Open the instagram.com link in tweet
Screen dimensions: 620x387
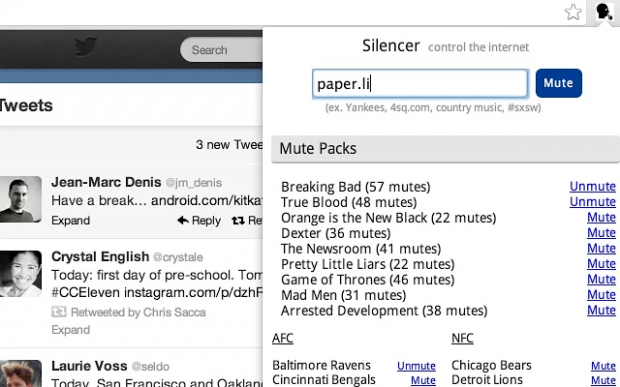click(x=193, y=293)
